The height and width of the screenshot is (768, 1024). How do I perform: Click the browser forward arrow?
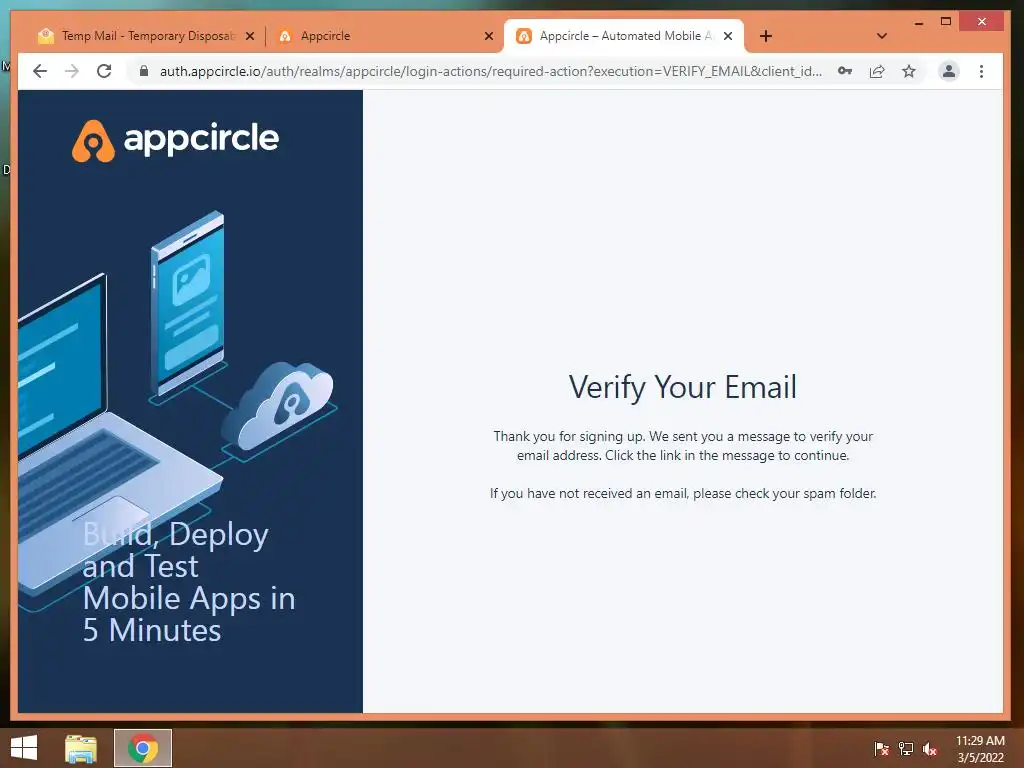(x=72, y=71)
